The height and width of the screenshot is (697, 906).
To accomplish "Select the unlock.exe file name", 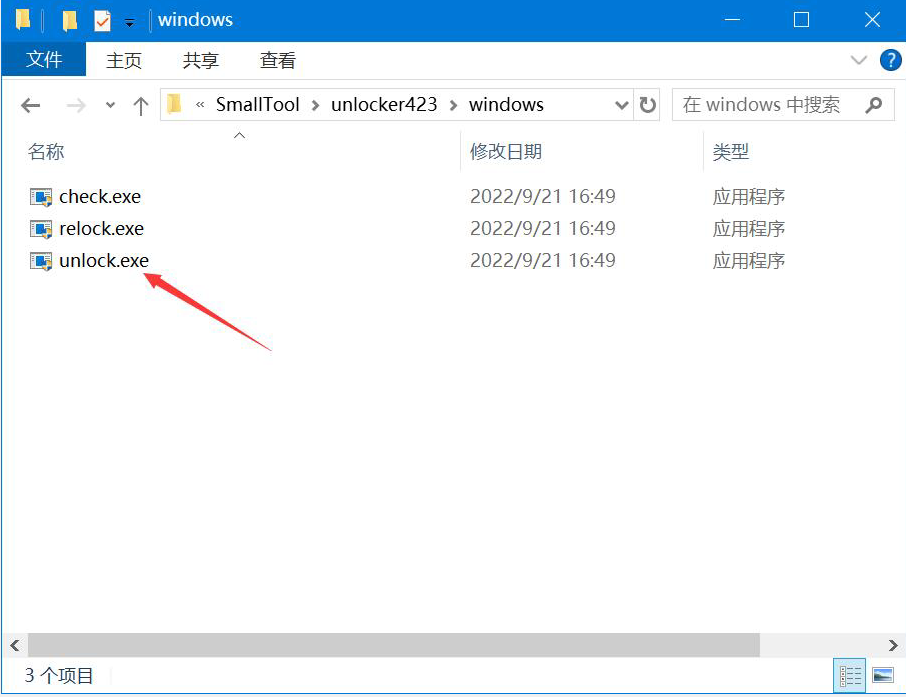I will point(104,260).
